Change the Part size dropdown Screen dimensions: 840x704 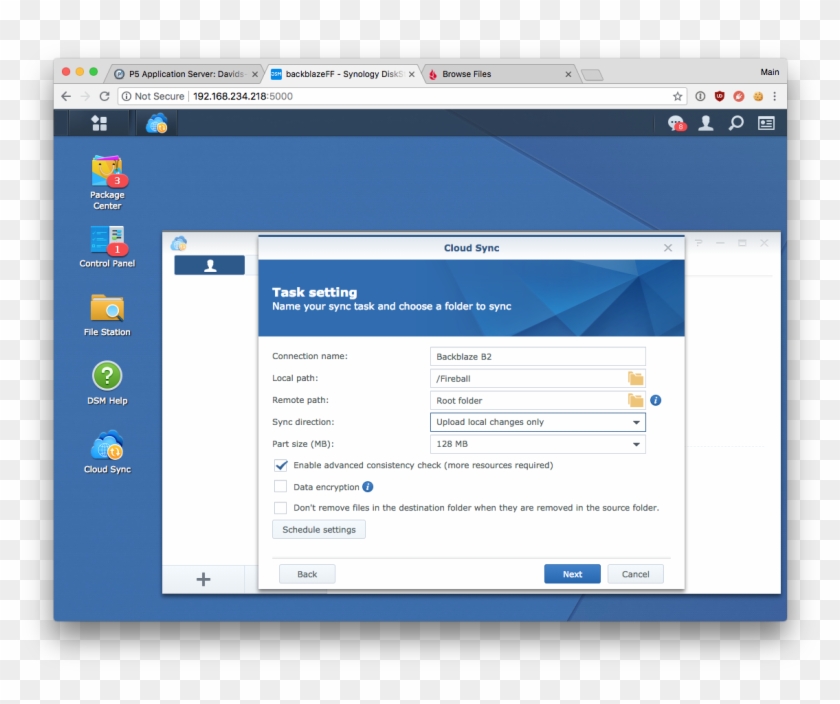(637, 444)
